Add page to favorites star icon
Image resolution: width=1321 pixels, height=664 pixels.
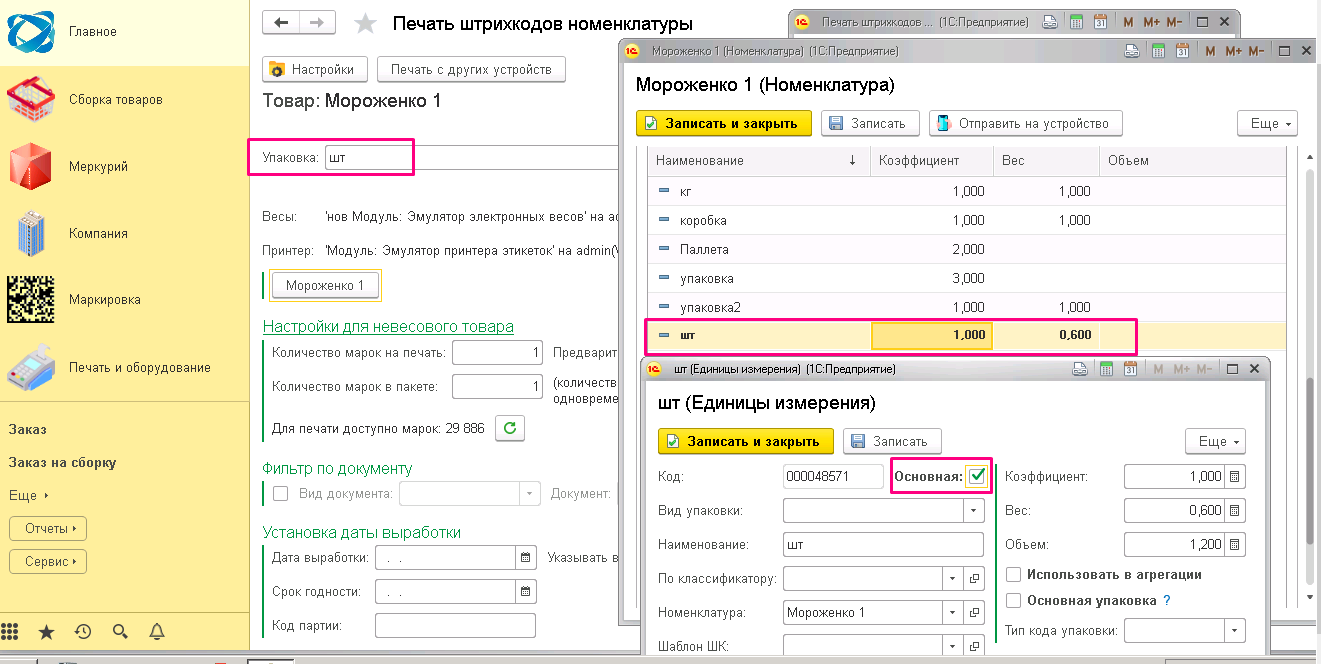point(366,23)
